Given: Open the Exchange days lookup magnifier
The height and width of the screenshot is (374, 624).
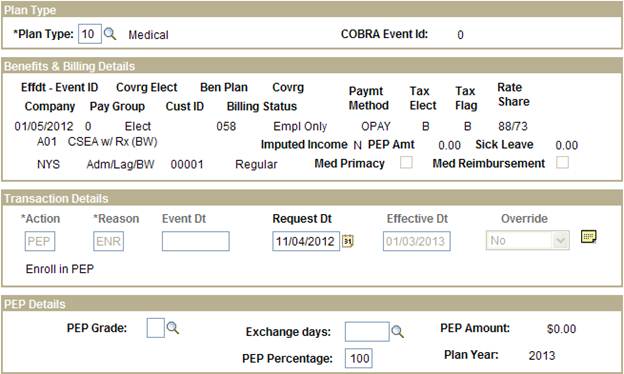Looking at the screenshot, I should coord(398,331).
